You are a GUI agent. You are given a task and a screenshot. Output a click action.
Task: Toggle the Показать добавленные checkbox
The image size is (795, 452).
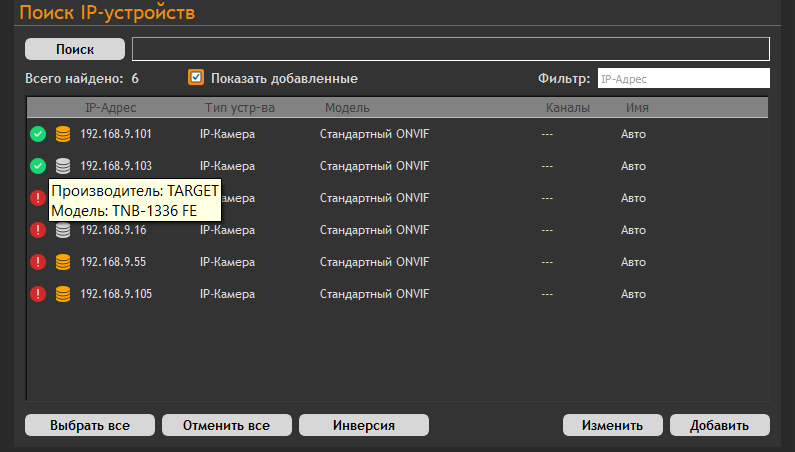pos(196,78)
